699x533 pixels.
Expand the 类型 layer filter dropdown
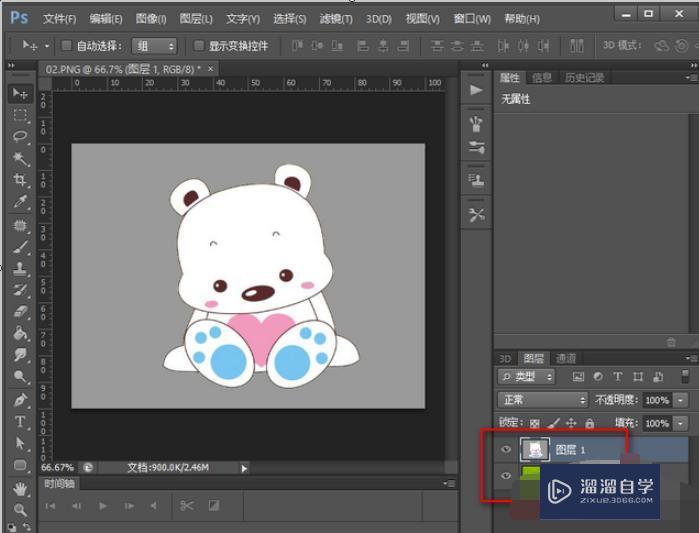(527, 377)
